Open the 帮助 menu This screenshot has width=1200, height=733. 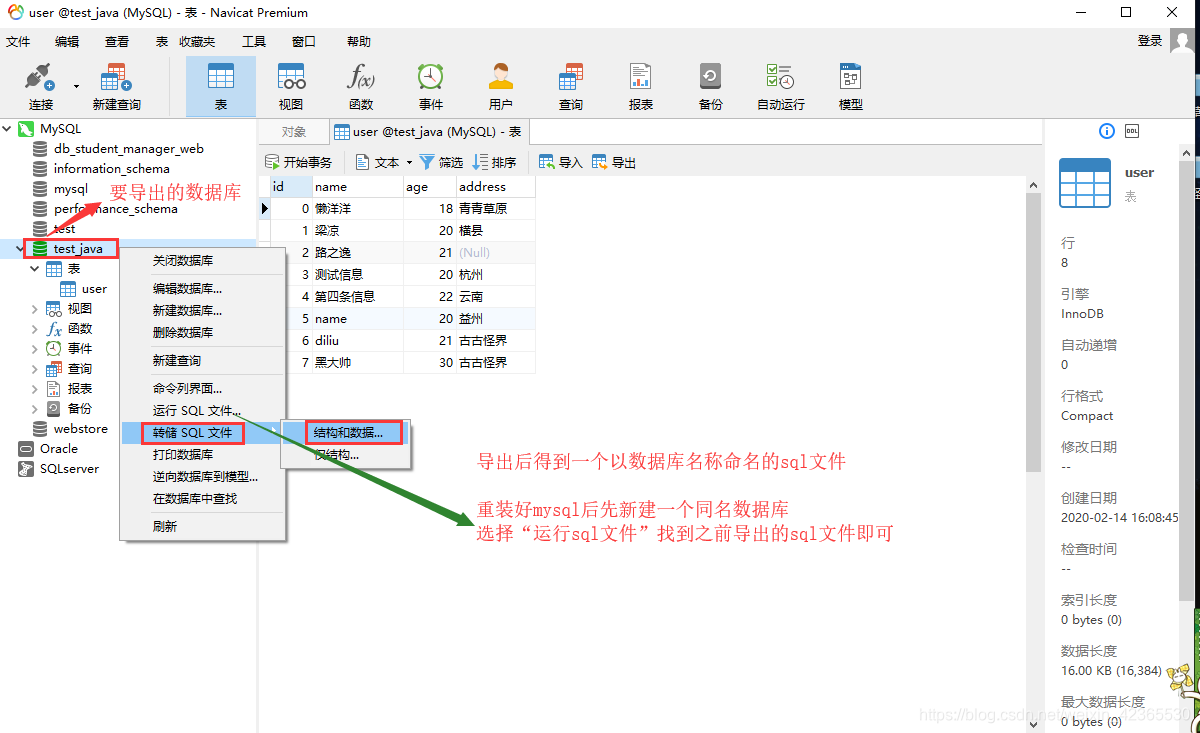(x=358, y=42)
